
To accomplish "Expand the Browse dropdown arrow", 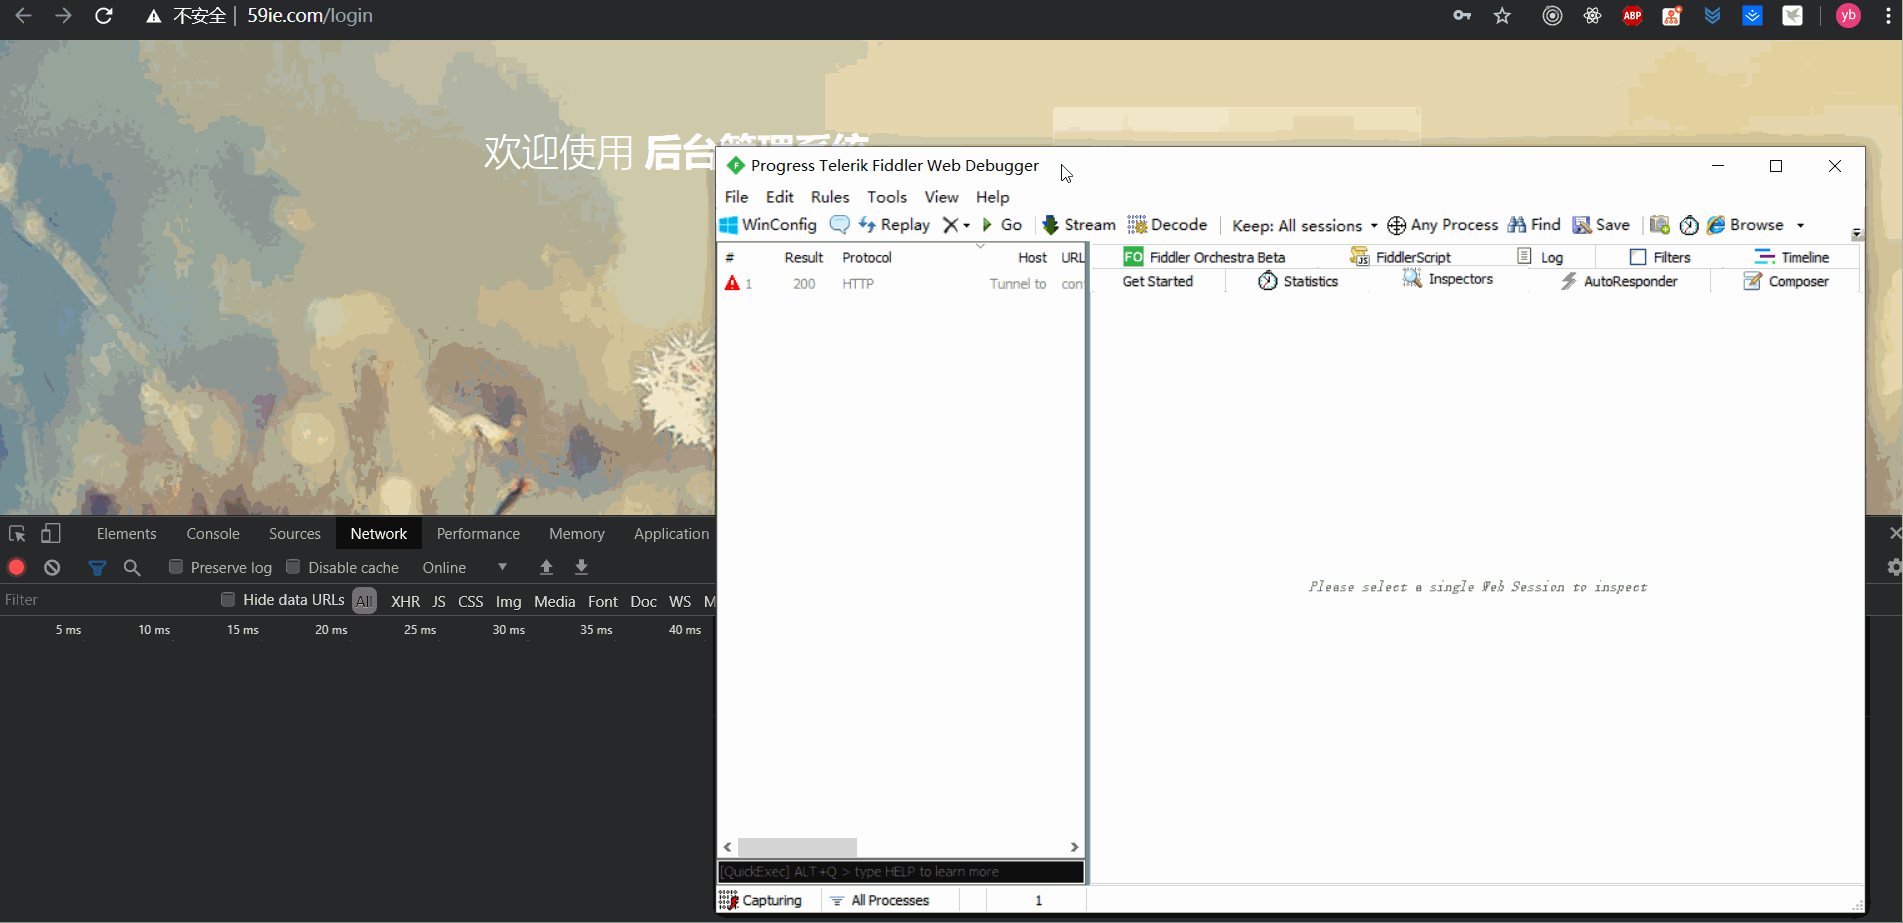I will tap(1801, 226).
